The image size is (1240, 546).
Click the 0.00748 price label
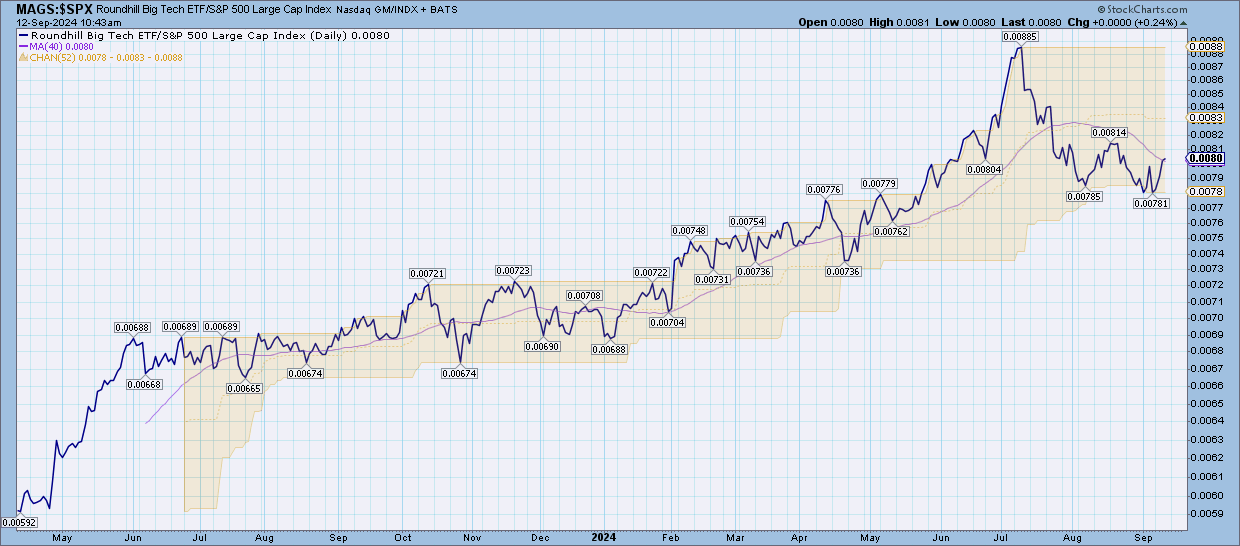689,231
